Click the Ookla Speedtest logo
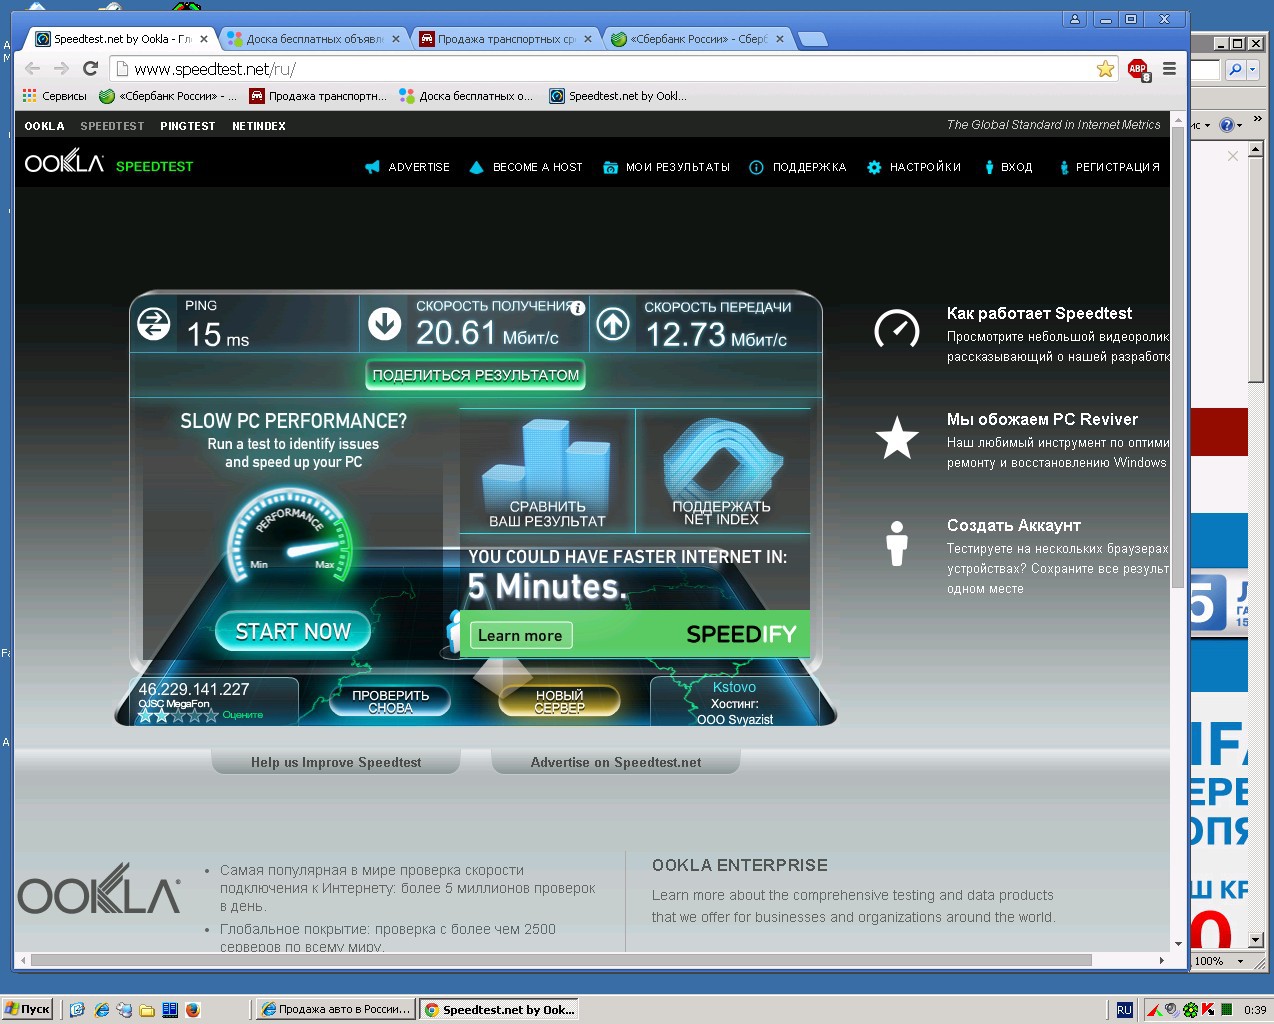The width and height of the screenshot is (1274, 1024). (109, 164)
